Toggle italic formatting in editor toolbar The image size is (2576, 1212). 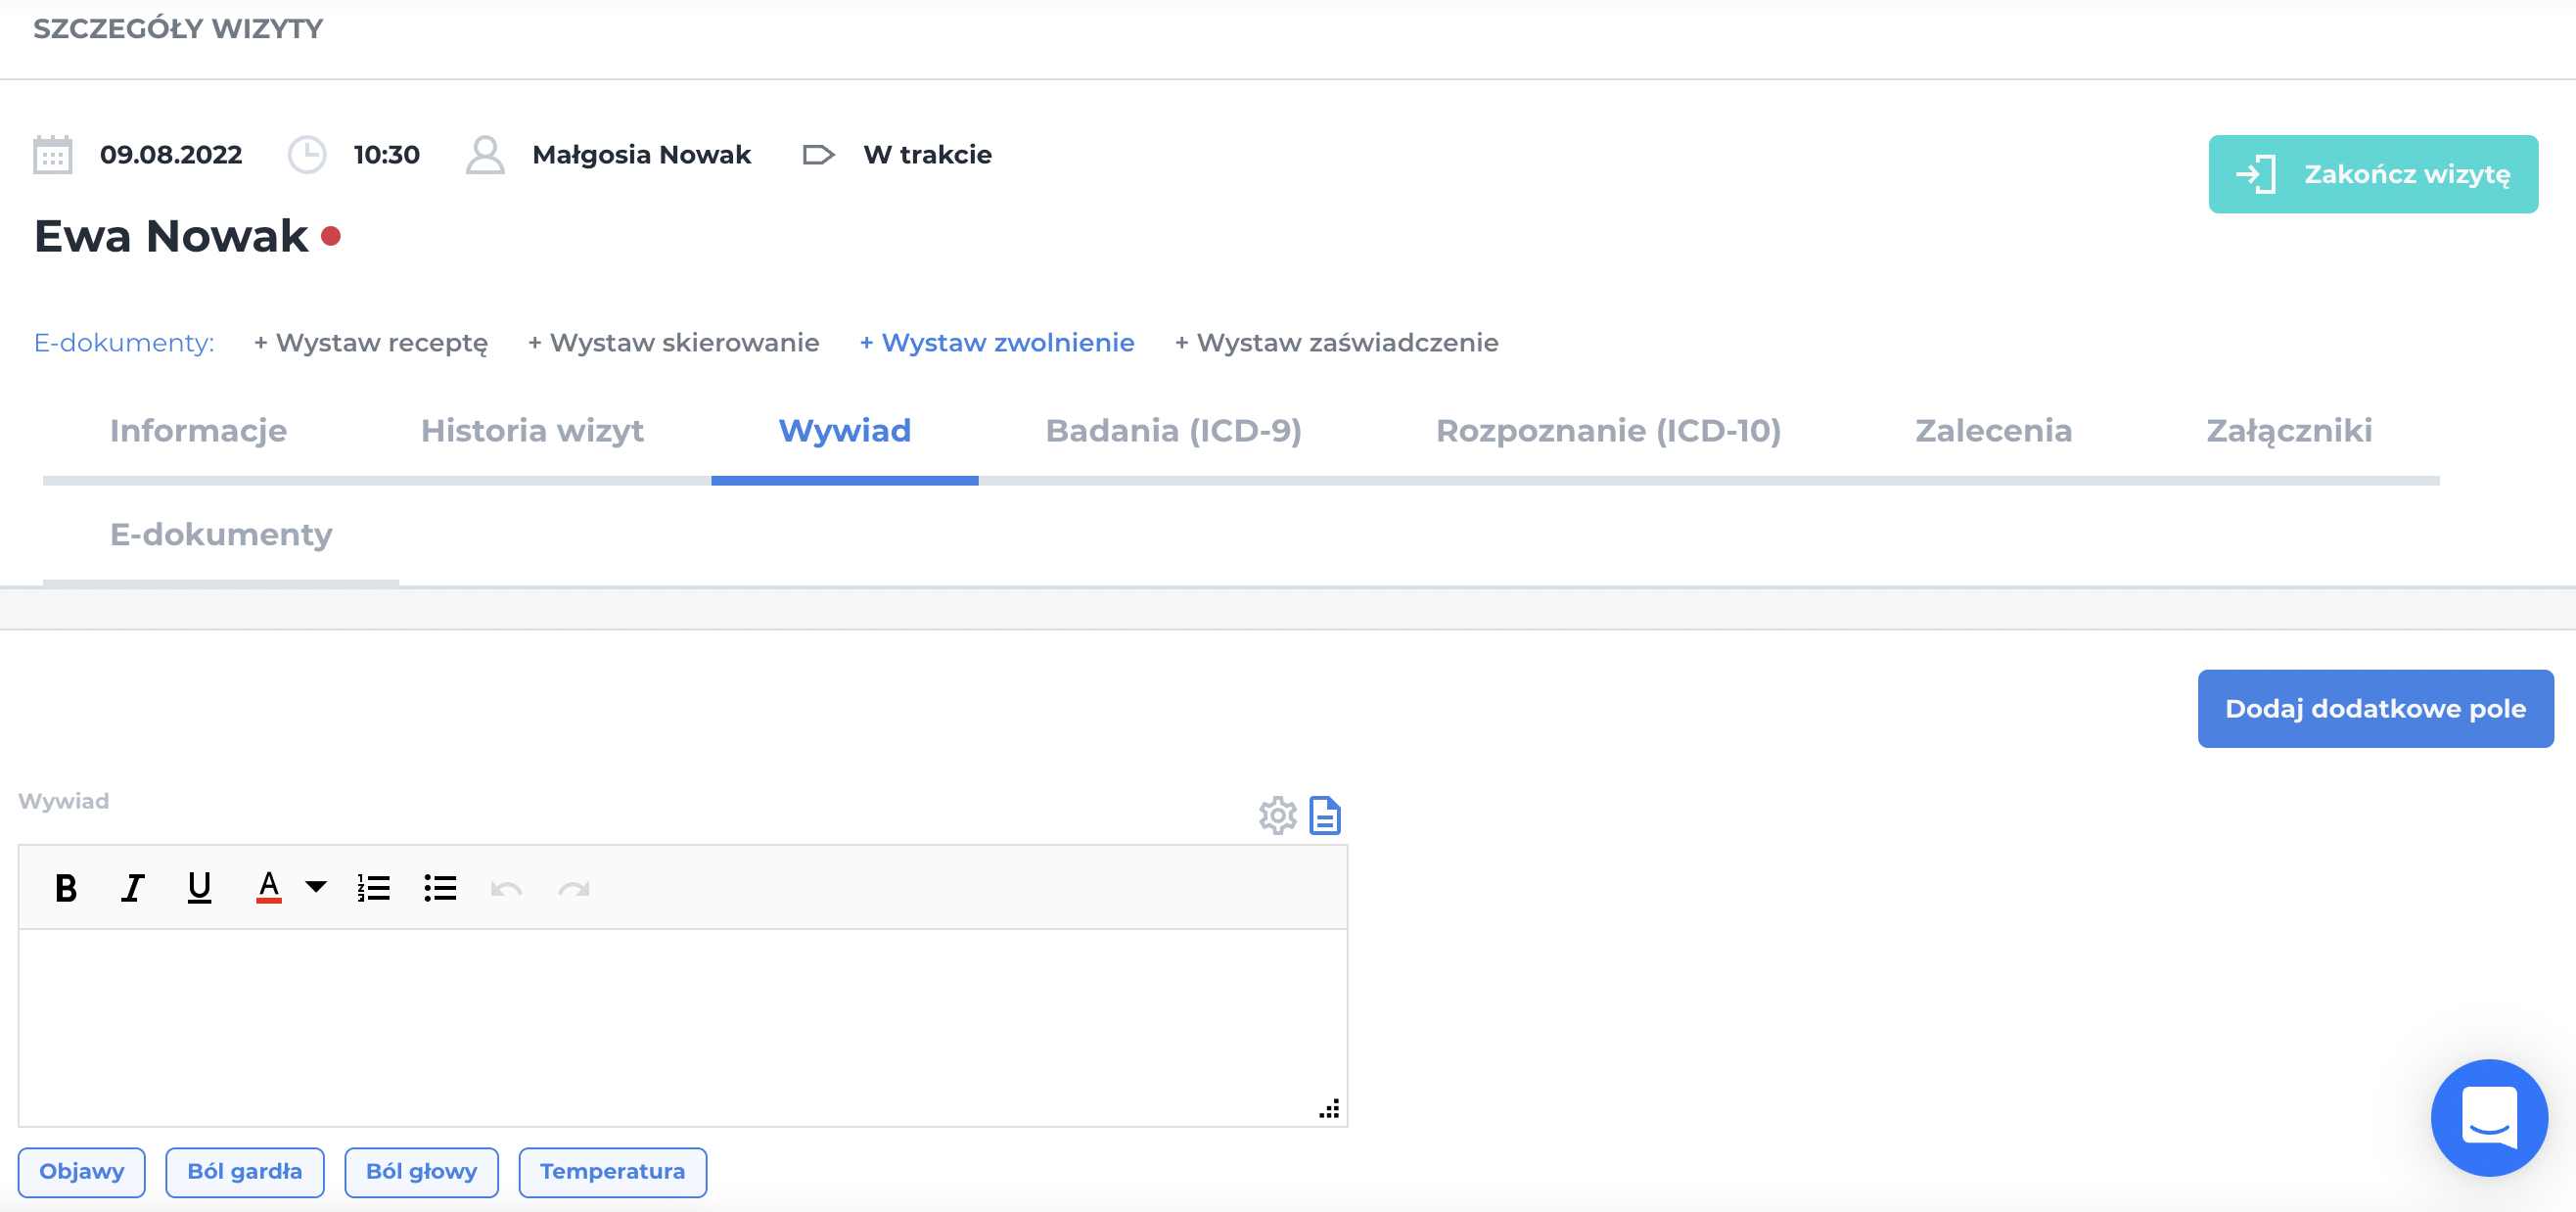coord(132,888)
